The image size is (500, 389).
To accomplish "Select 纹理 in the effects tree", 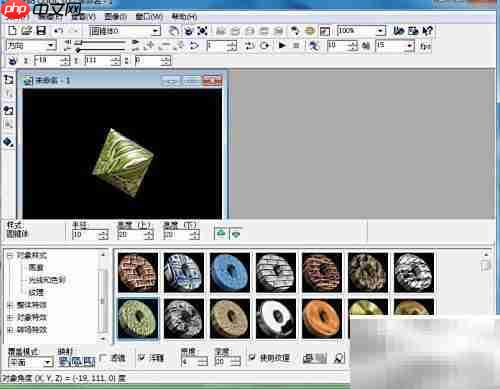I will [x=36, y=293].
